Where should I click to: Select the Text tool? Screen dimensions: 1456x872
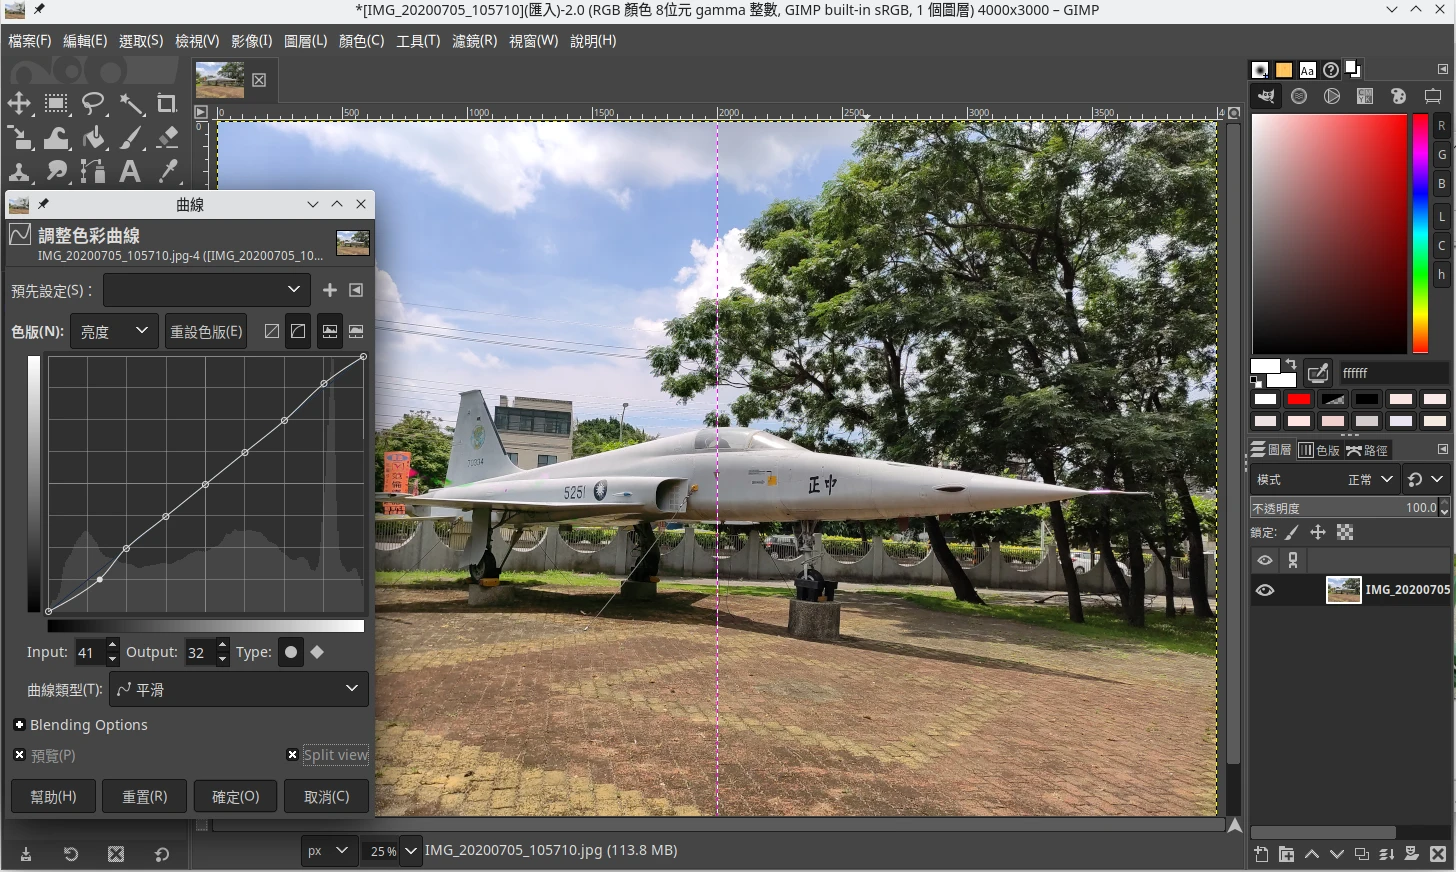[130, 171]
